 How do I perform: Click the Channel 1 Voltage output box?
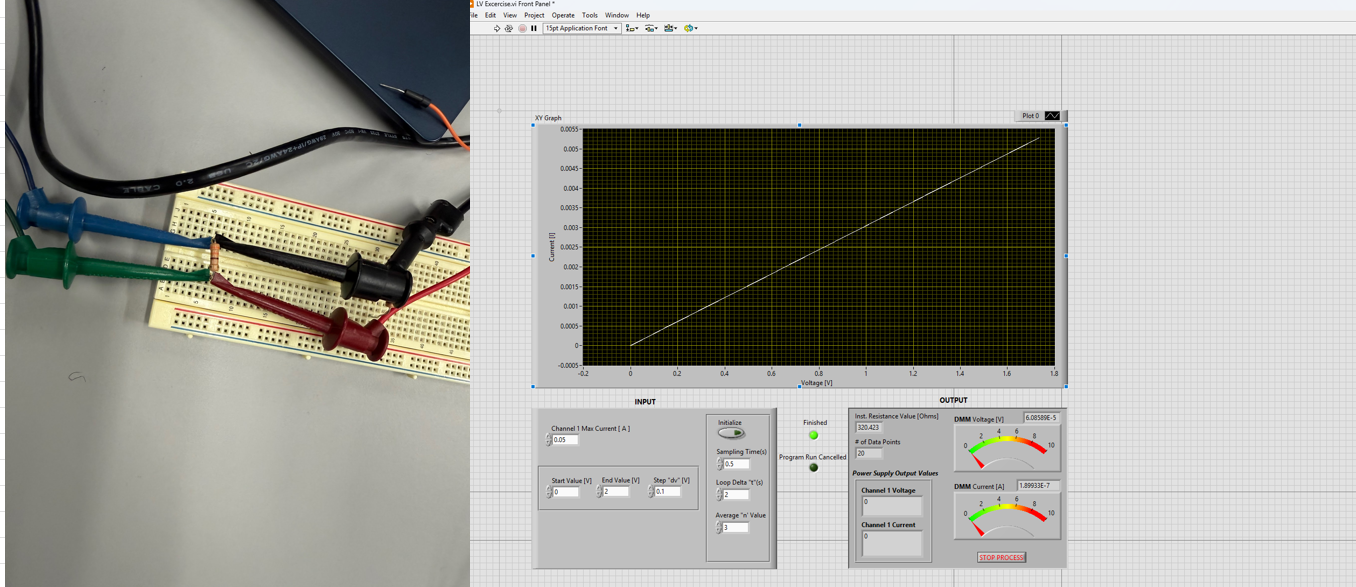coord(892,505)
